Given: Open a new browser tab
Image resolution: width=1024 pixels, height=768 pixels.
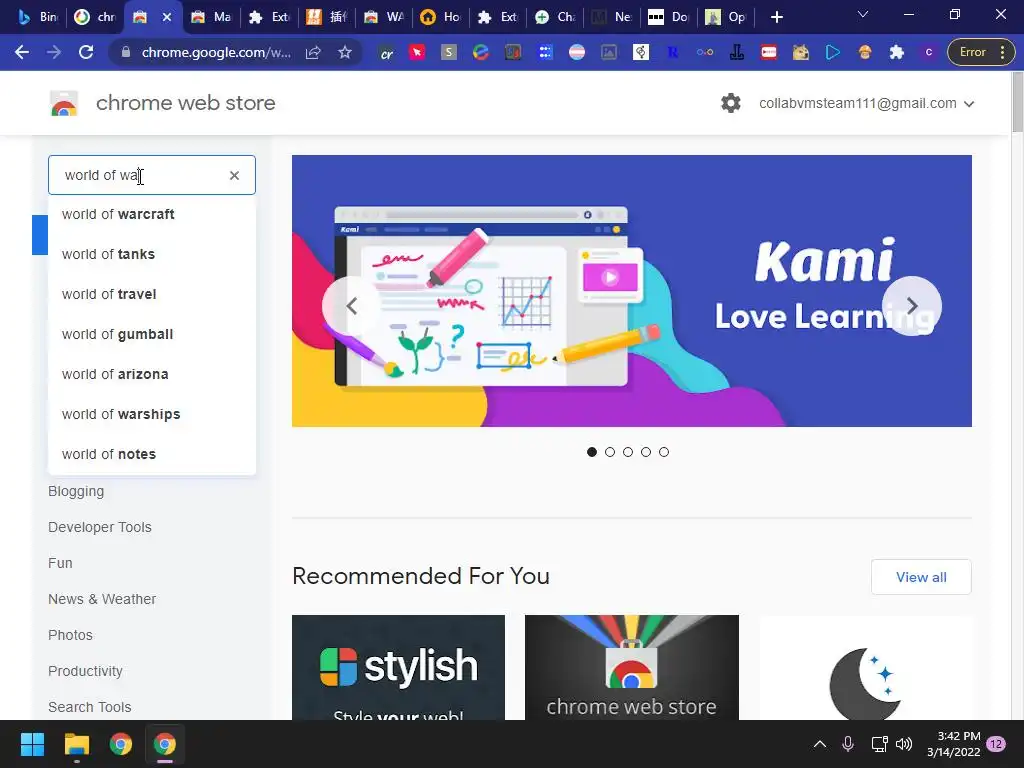Looking at the screenshot, I should (x=776, y=17).
